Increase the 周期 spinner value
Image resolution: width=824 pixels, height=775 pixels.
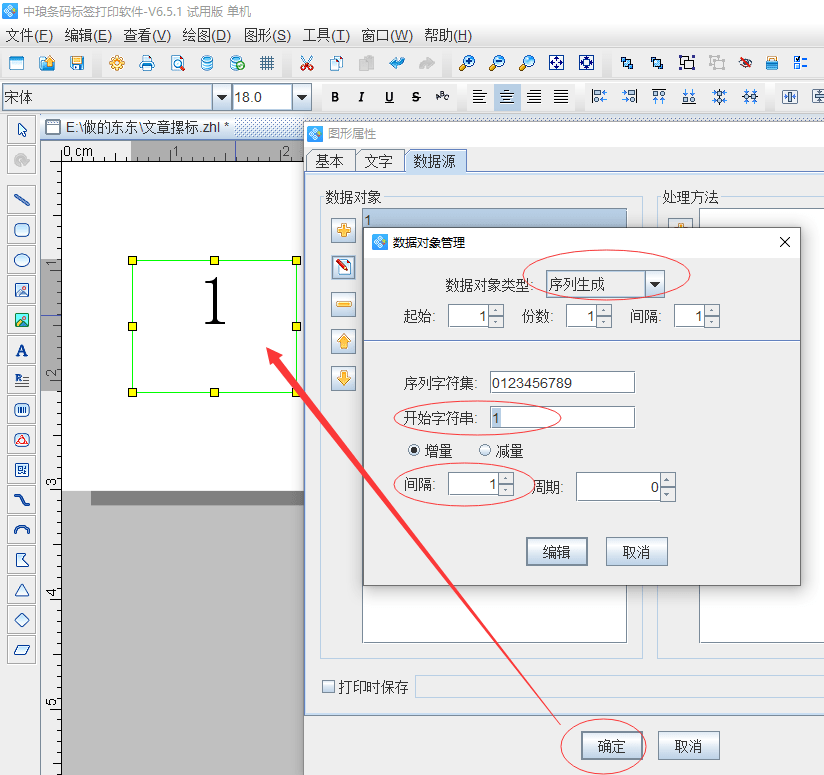(x=668, y=481)
